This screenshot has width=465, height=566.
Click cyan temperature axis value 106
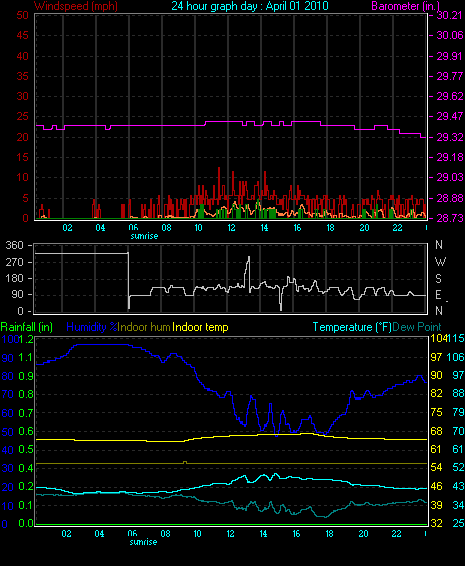(456, 357)
